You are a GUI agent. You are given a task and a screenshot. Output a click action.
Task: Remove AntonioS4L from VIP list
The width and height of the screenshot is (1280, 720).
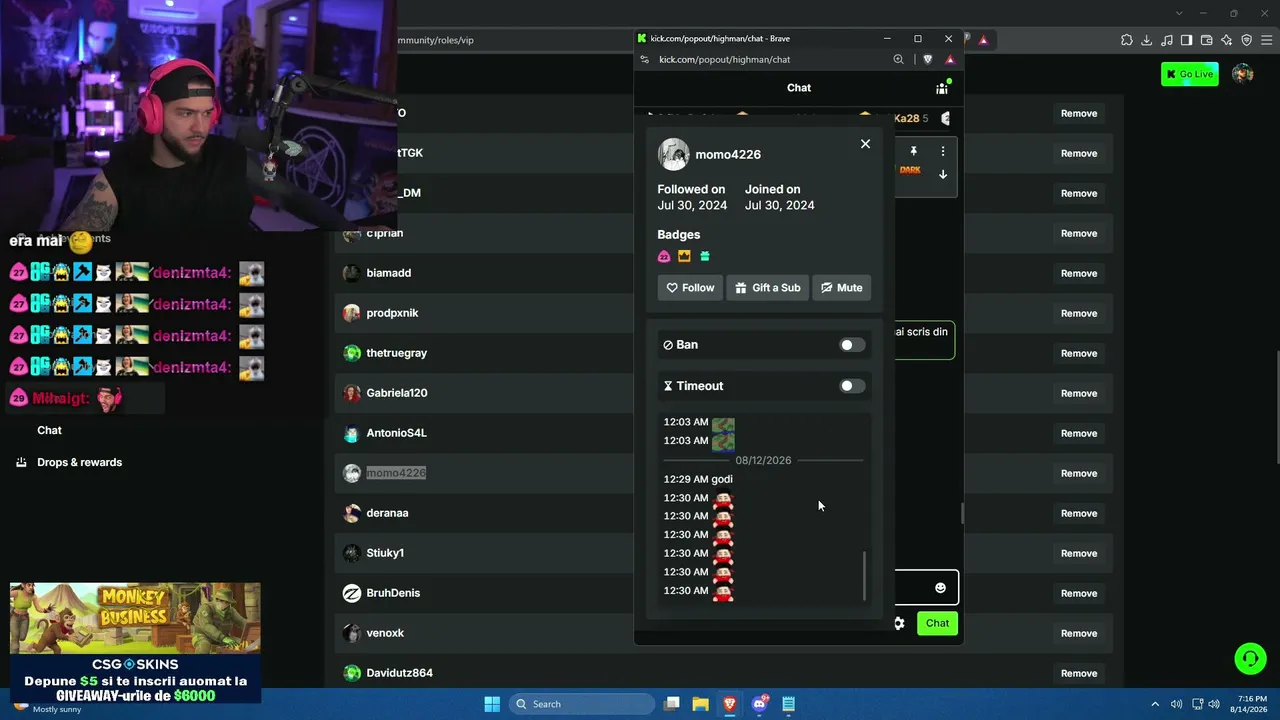(x=1079, y=433)
